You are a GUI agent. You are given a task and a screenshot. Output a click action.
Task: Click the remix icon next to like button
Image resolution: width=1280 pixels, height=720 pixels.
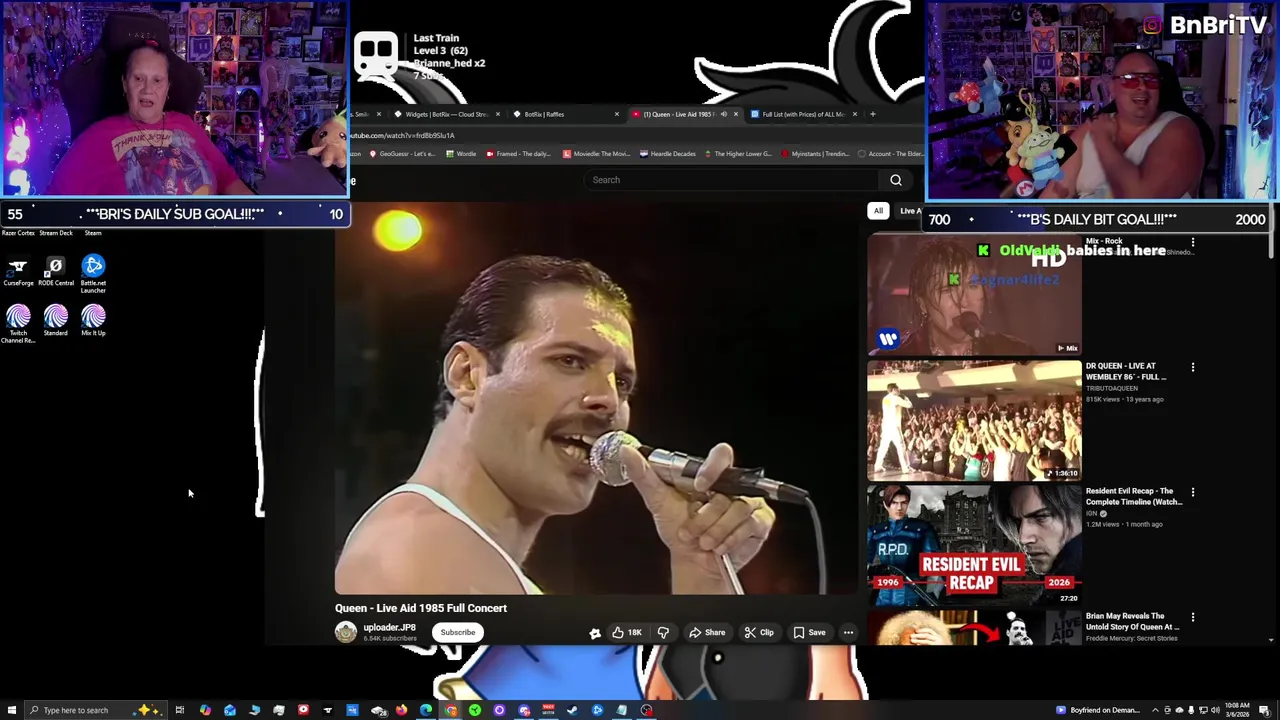coord(595,632)
